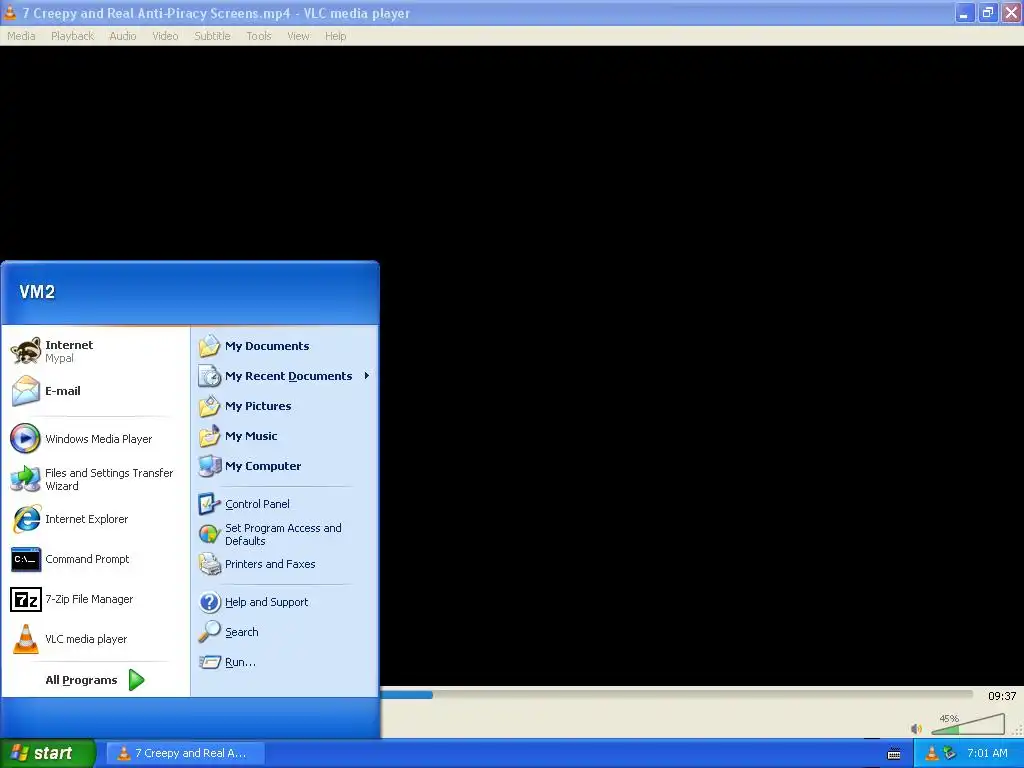Adjust the VLC volume slider
The height and width of the screenshot is (768, 1024).
968,724
